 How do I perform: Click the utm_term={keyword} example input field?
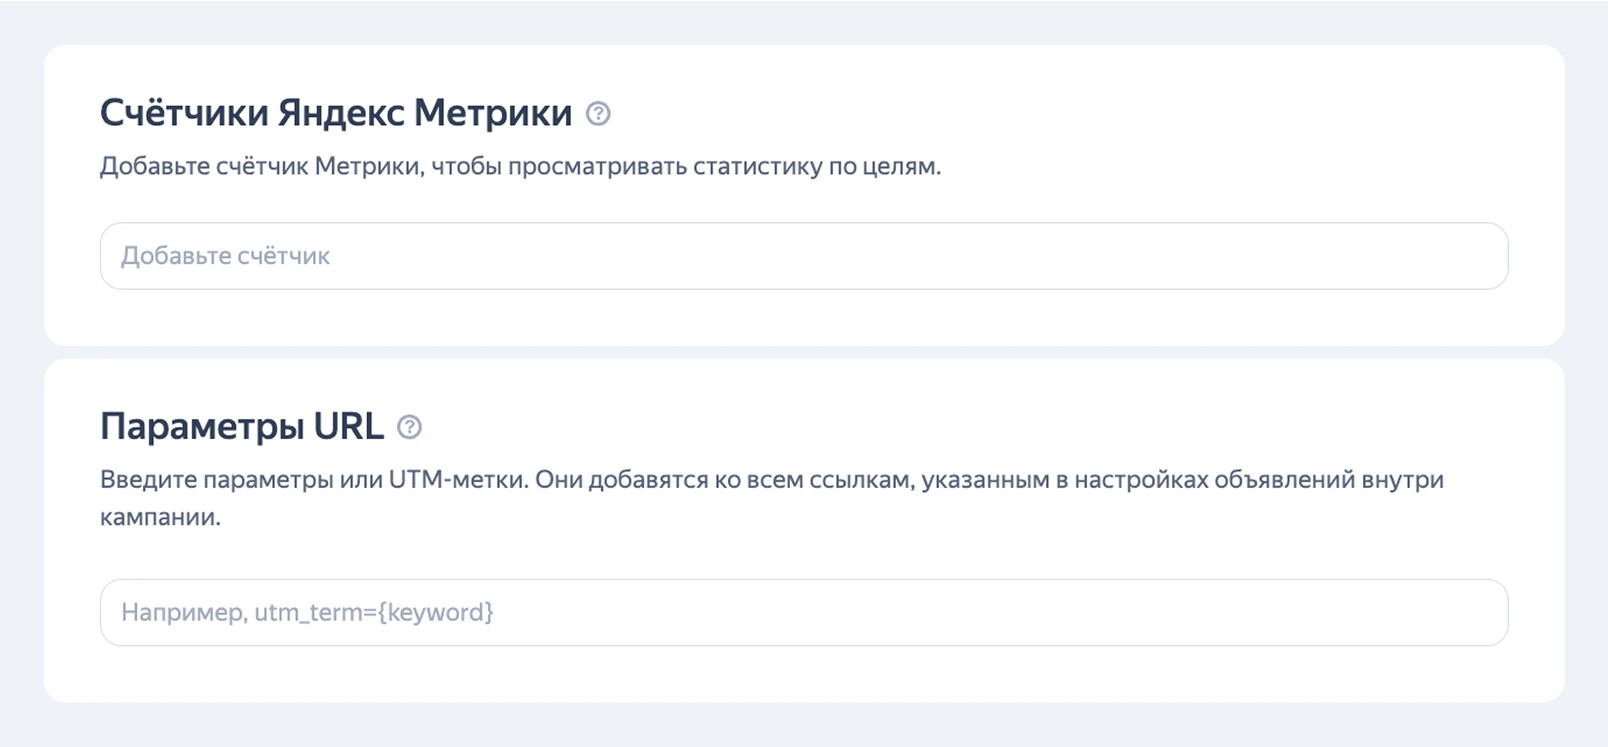pos(803,612)
